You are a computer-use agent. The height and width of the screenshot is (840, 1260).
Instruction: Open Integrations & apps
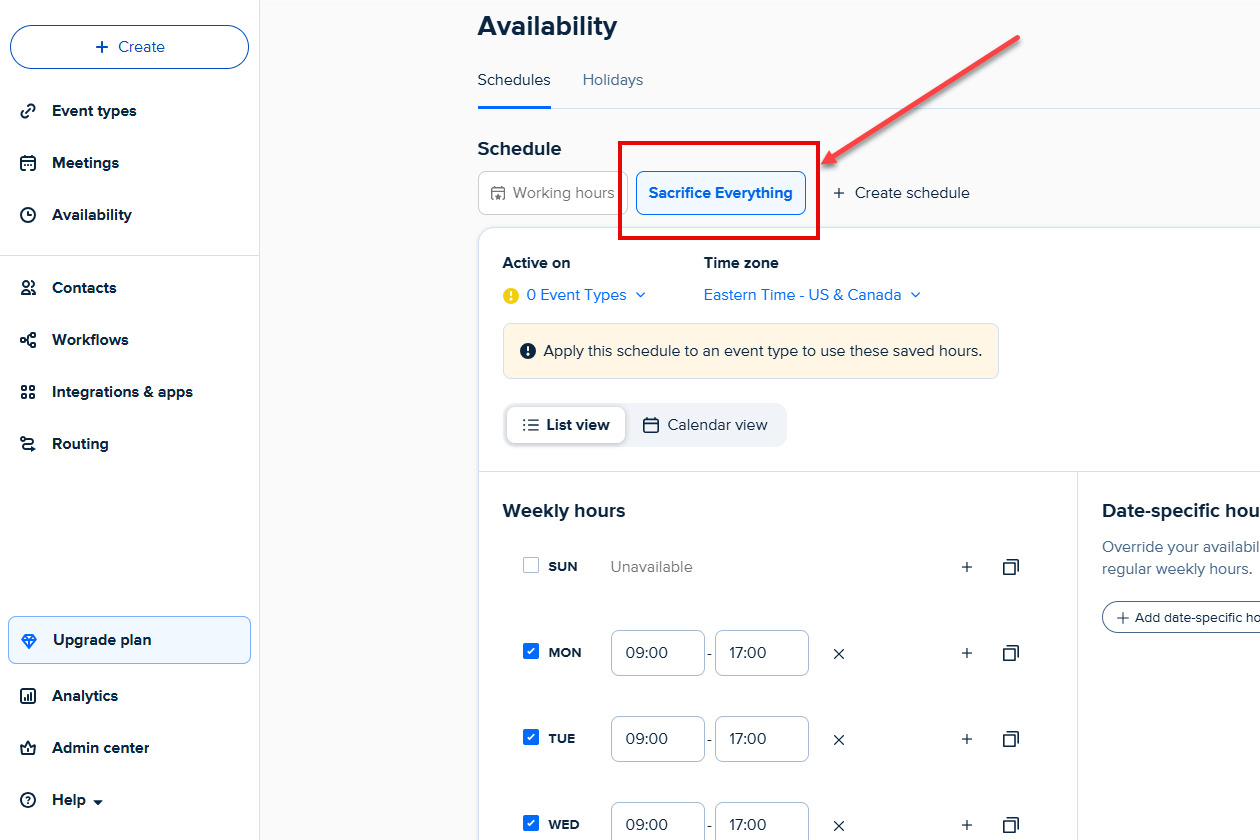coord(122,391)
